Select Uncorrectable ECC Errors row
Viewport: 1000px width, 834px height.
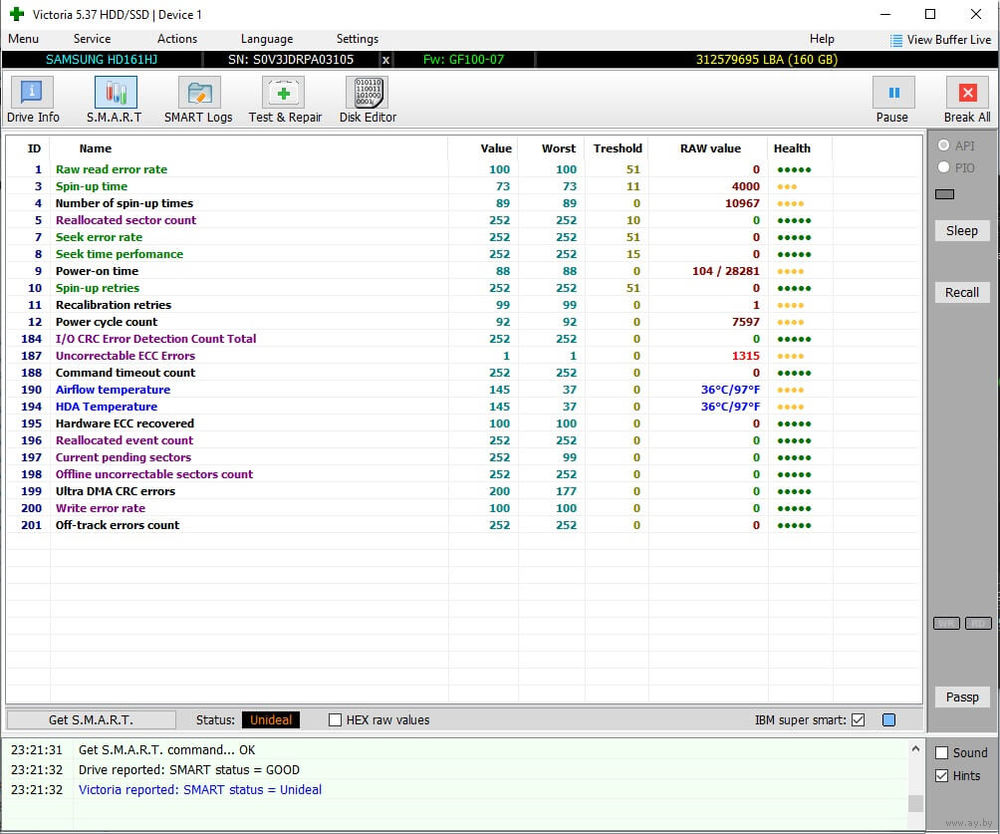click(x=464, y=356)
